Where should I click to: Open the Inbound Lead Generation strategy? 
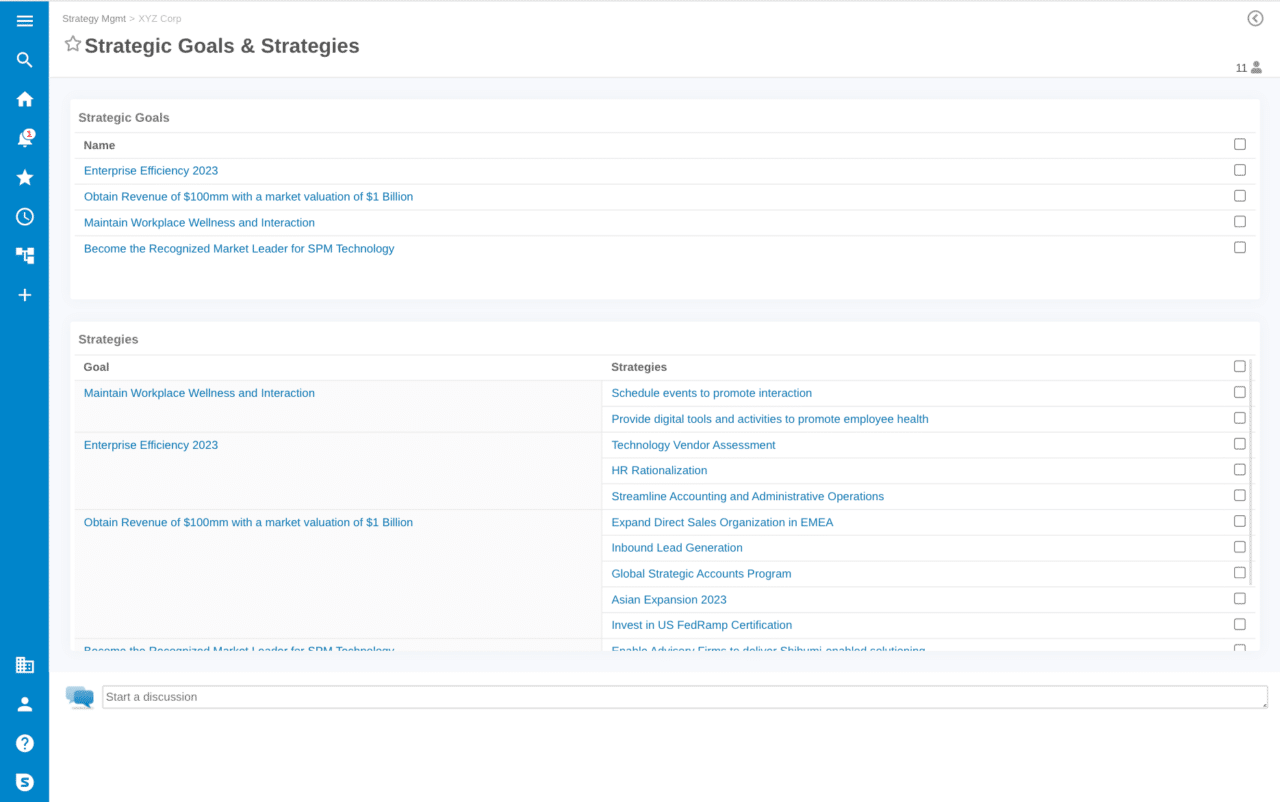[676, 547]
